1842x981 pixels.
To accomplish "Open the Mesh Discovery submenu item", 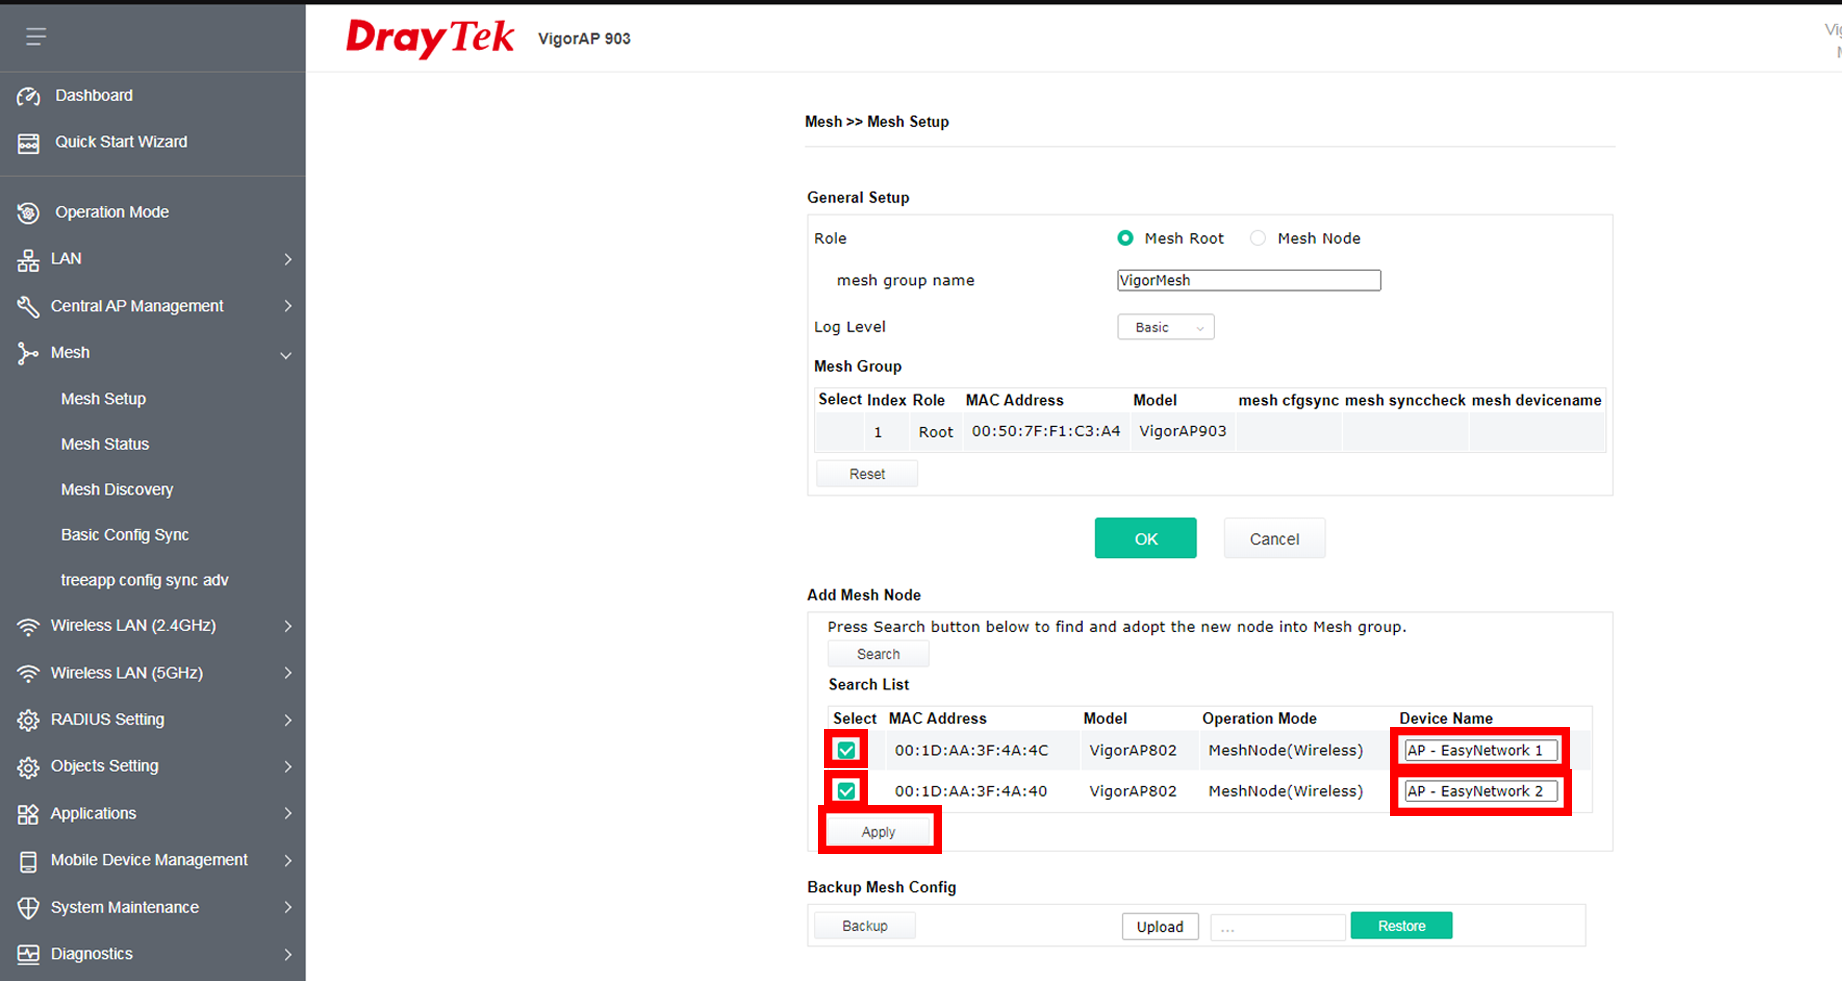I will [117, 489].
